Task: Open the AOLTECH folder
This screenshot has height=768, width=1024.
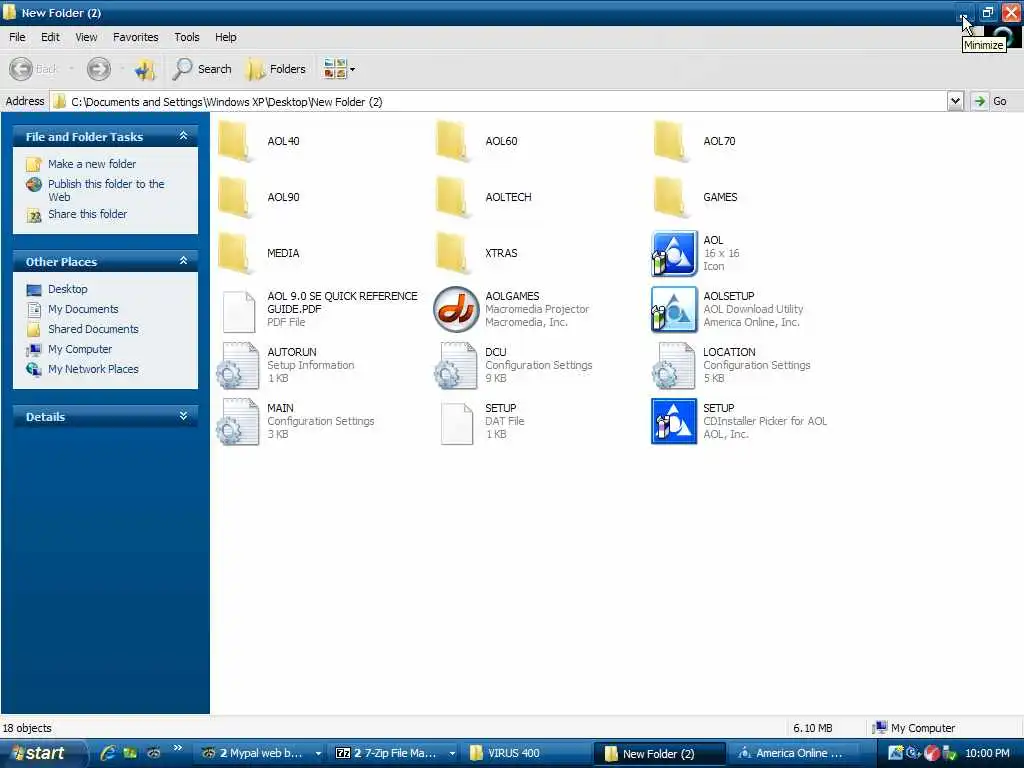Action: click(x=484, y=197)
